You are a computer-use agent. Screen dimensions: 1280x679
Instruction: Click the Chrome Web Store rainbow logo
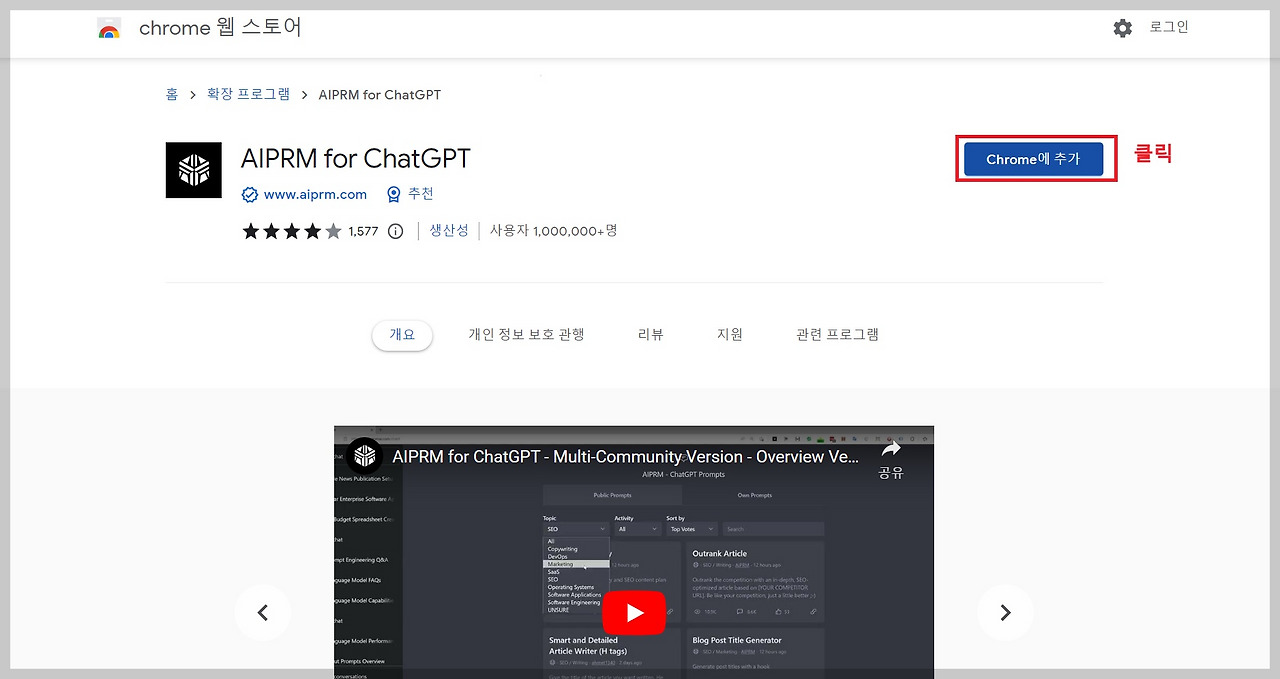(x=109, y=29)
